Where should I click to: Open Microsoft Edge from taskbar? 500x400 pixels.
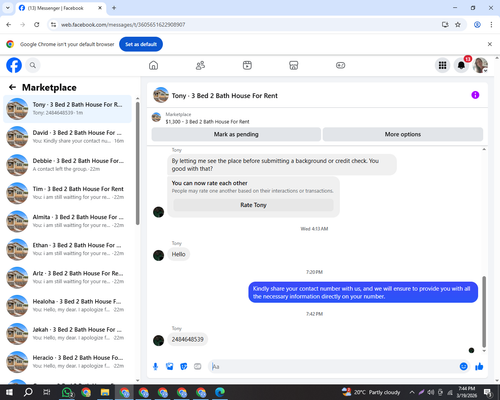[220, 392]
